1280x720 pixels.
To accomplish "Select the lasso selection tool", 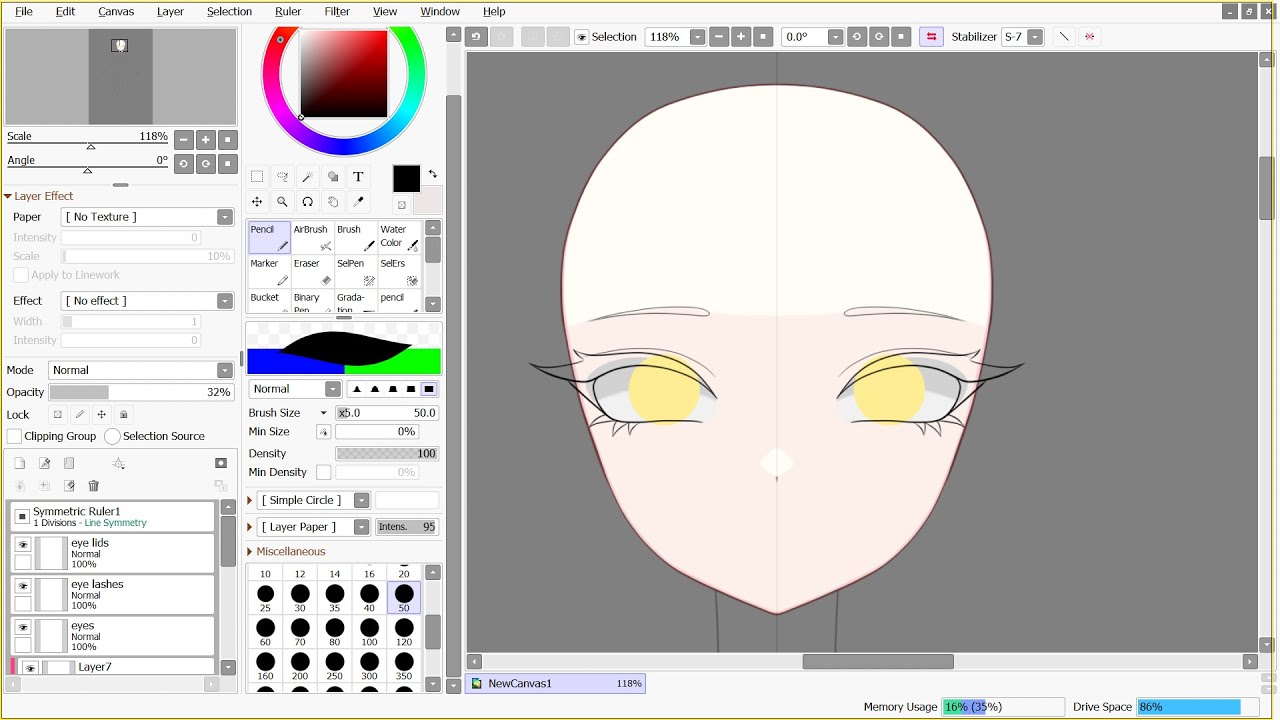I will coord(283,176).
